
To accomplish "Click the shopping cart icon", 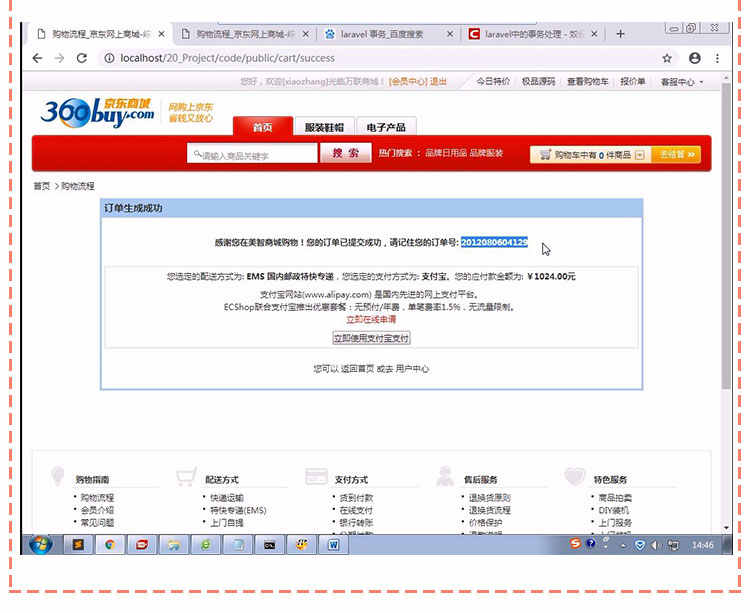I will pyautogui.click(x=545, y=154).
